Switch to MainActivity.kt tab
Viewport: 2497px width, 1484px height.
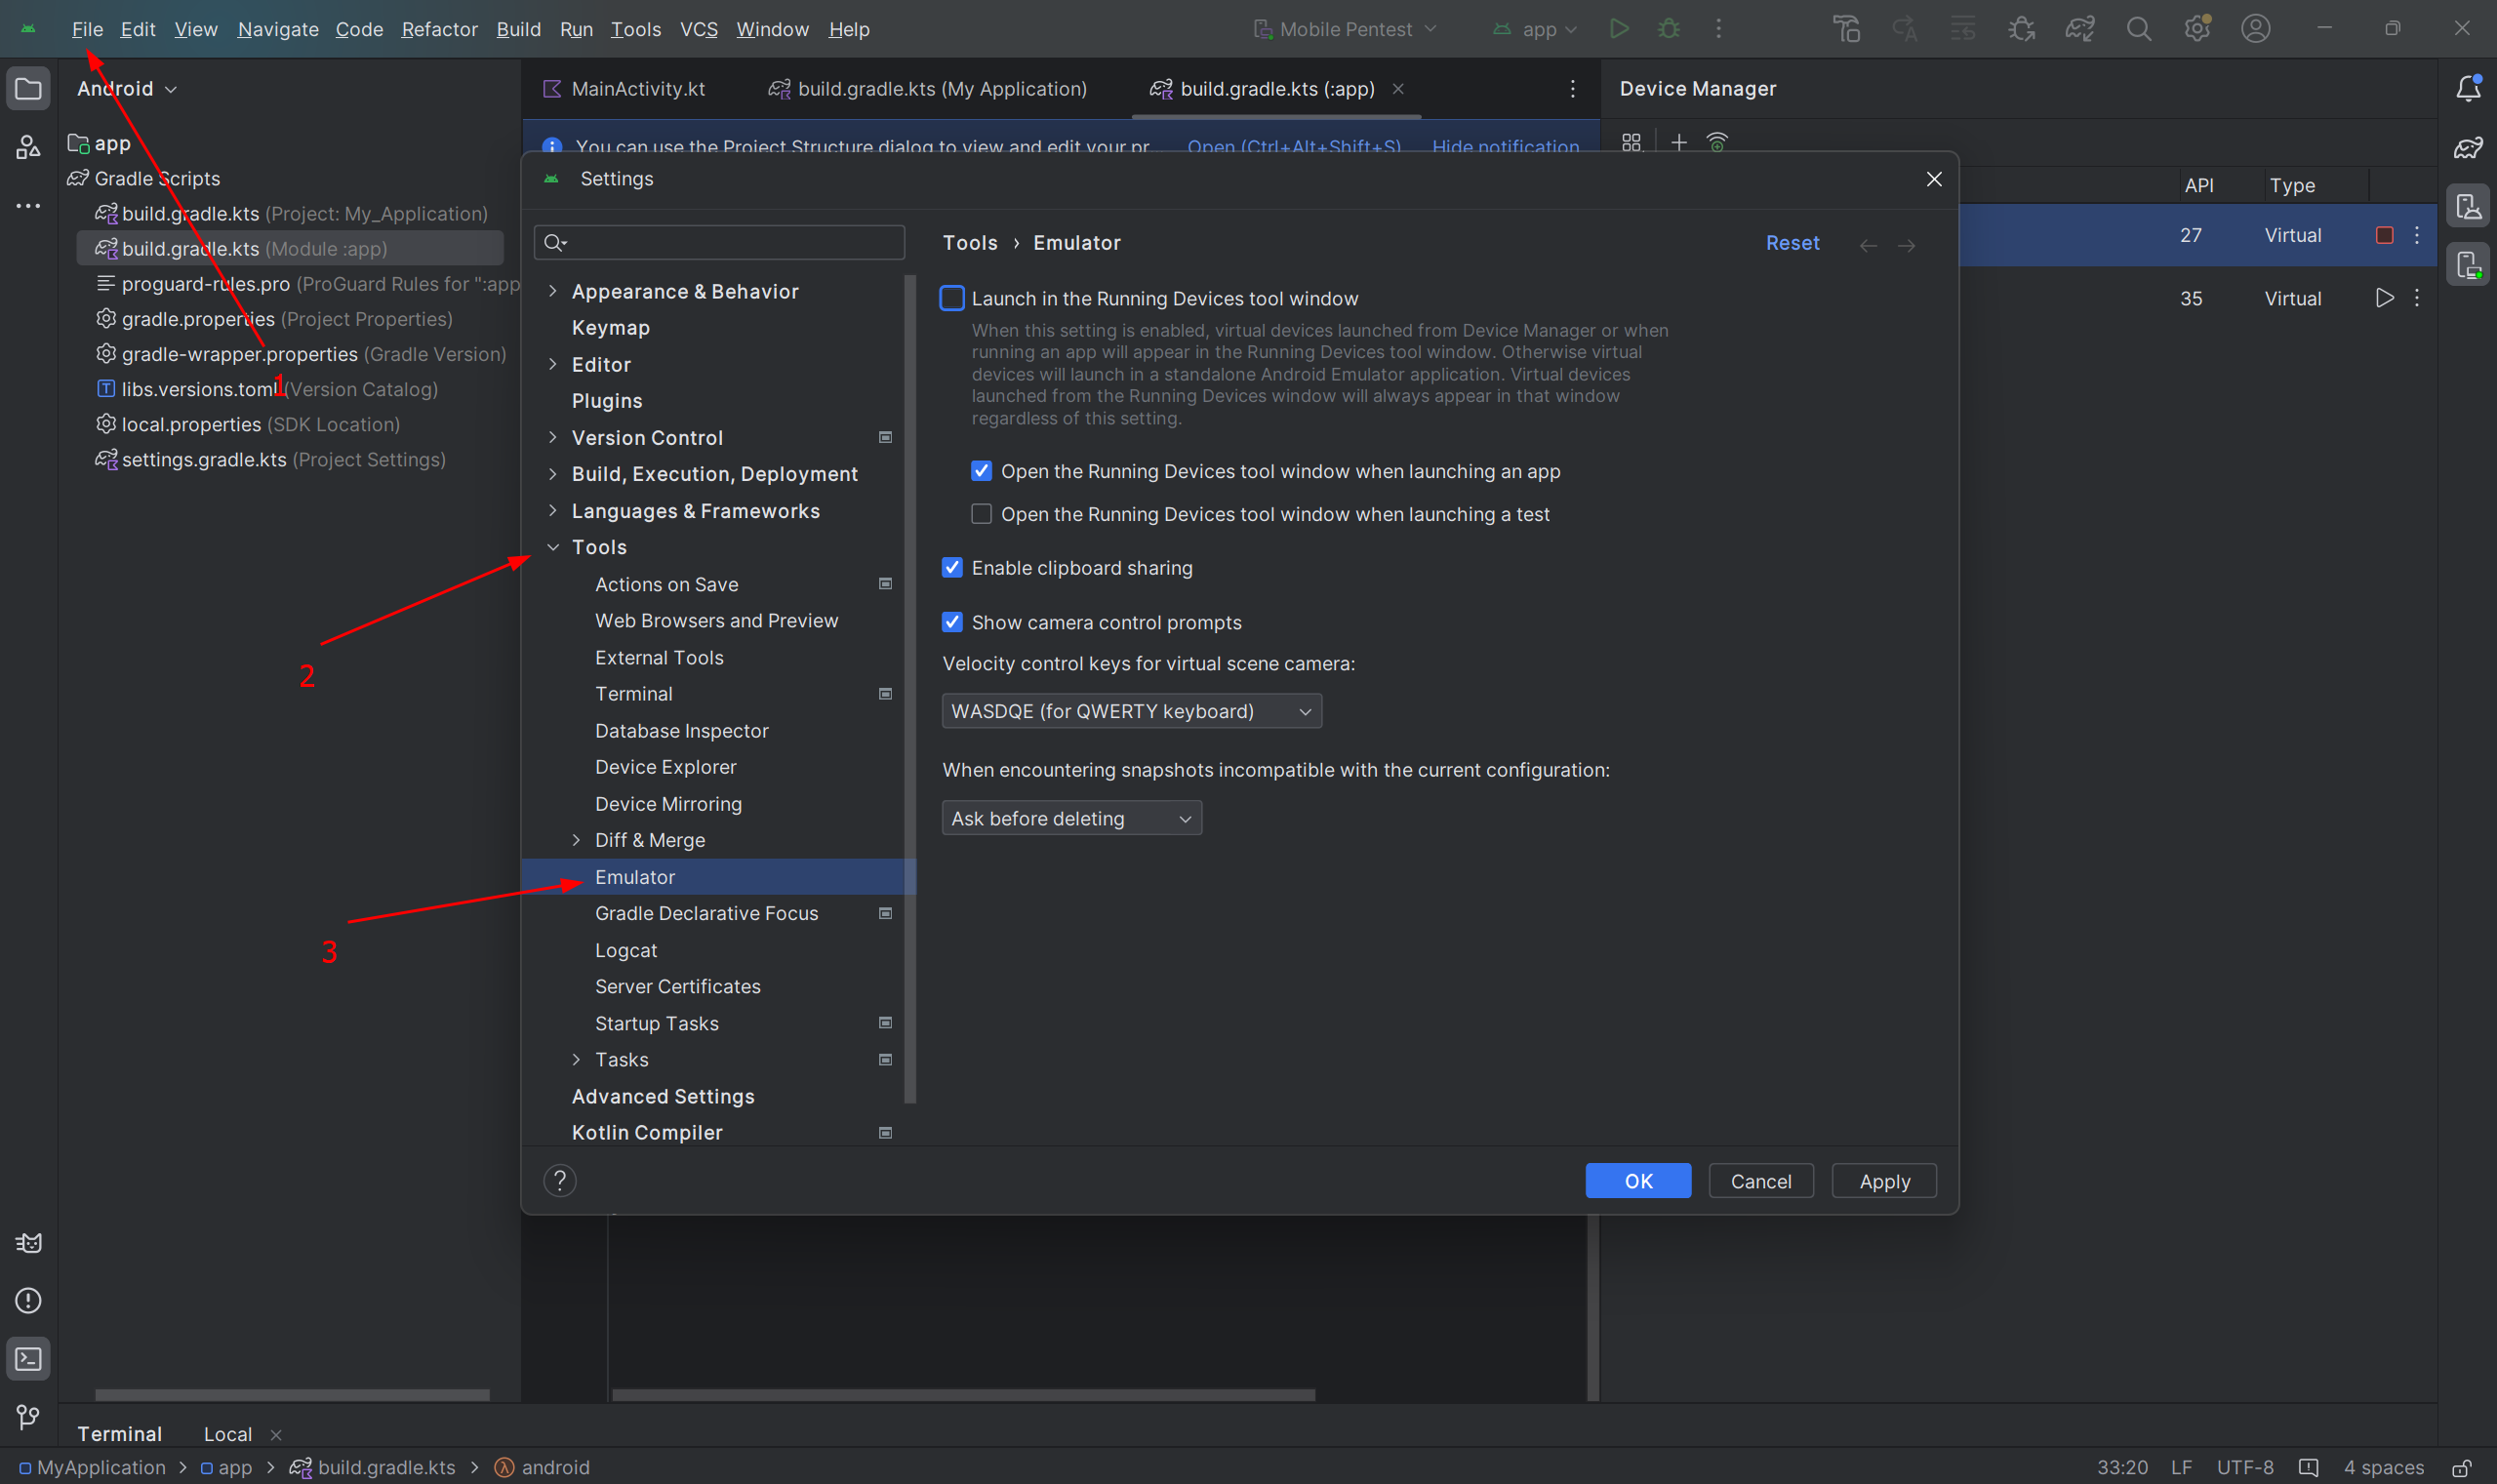tap(637, 89)
